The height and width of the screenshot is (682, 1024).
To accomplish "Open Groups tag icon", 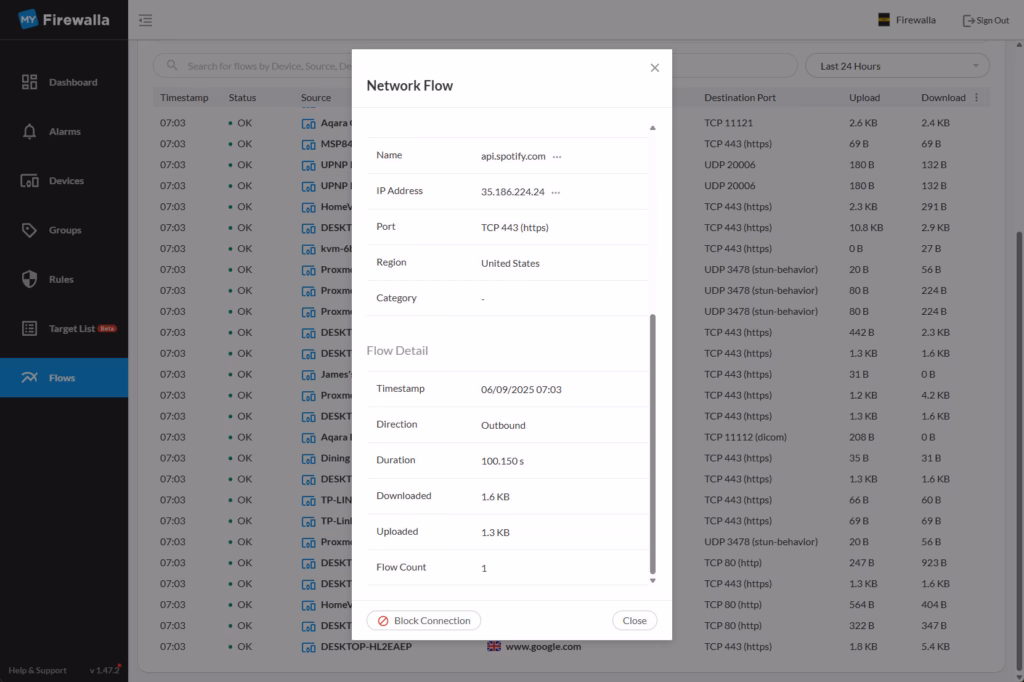I will [29, 230].
